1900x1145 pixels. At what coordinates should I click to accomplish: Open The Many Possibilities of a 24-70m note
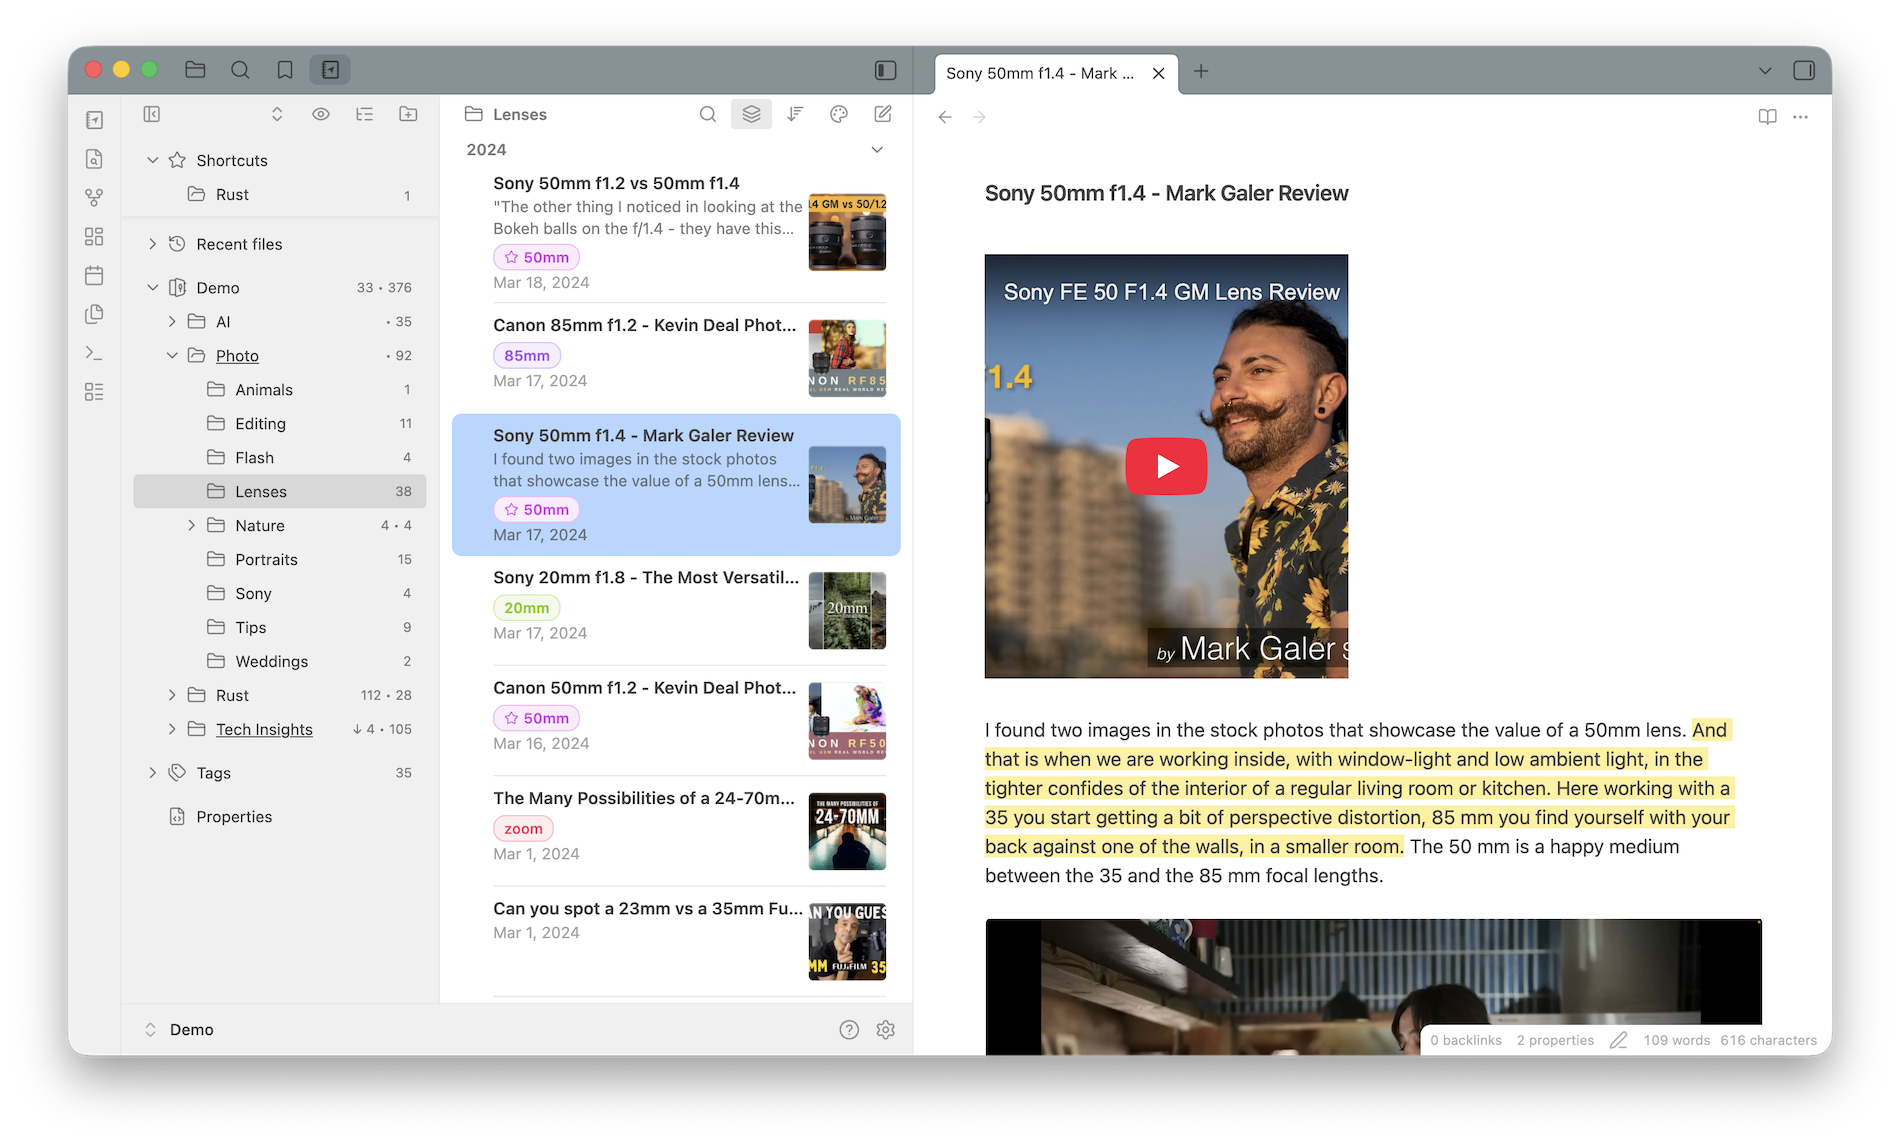click(676, 831)
